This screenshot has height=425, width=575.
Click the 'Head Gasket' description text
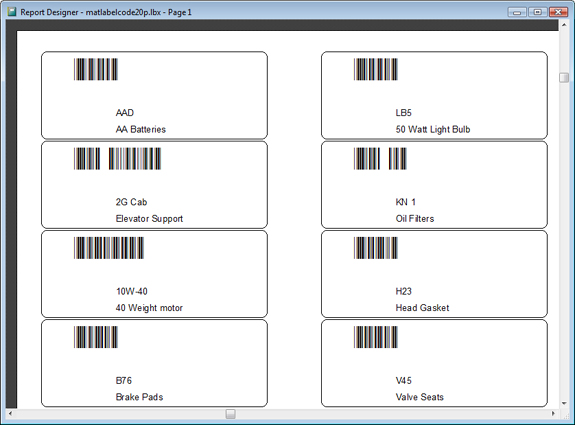click(422, 308)
